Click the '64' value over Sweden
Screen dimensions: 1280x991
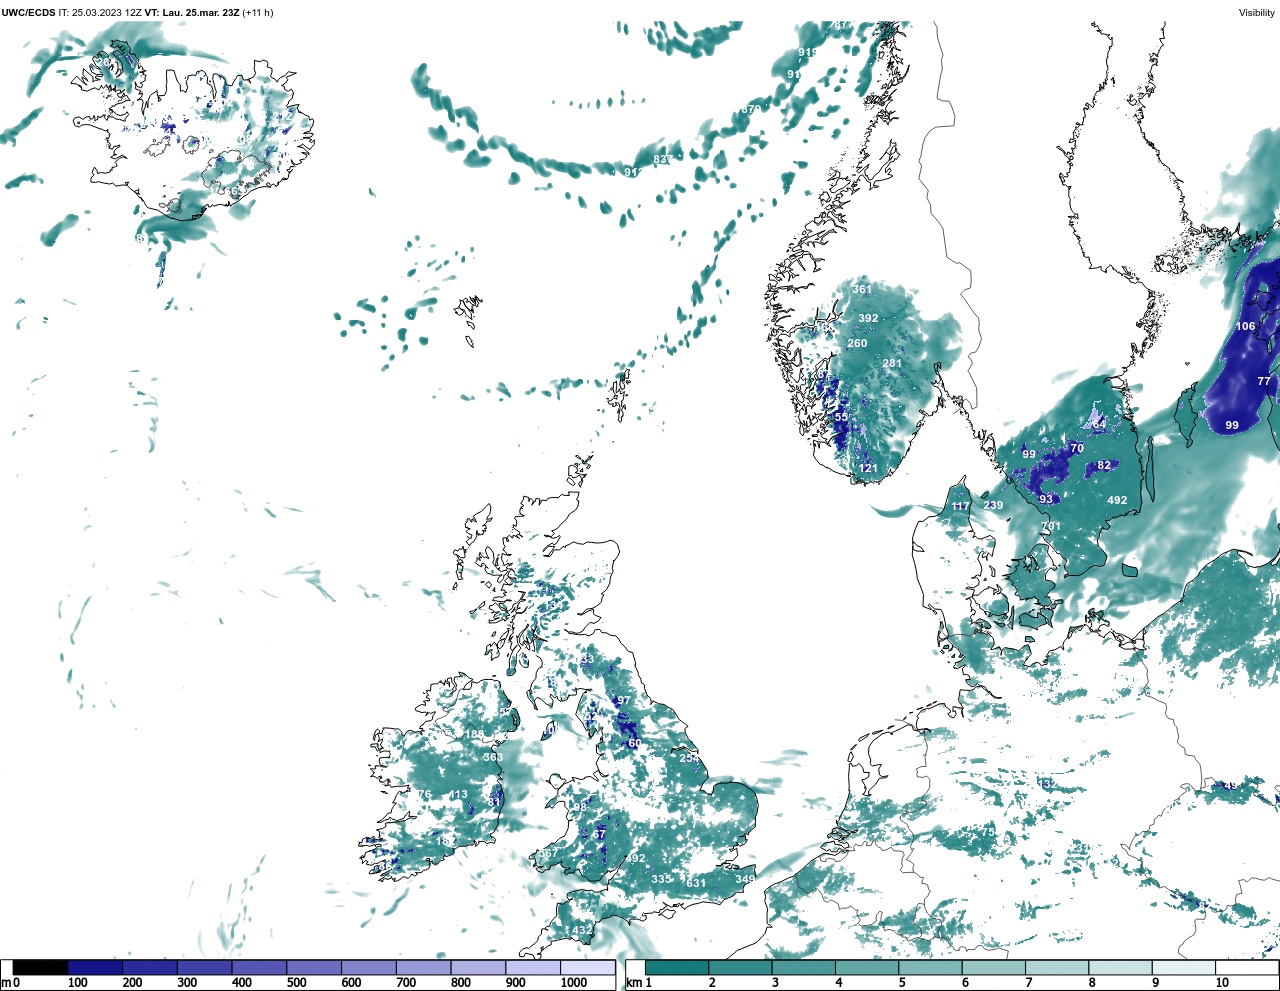pyautogui.click(x=1099, y=424)
